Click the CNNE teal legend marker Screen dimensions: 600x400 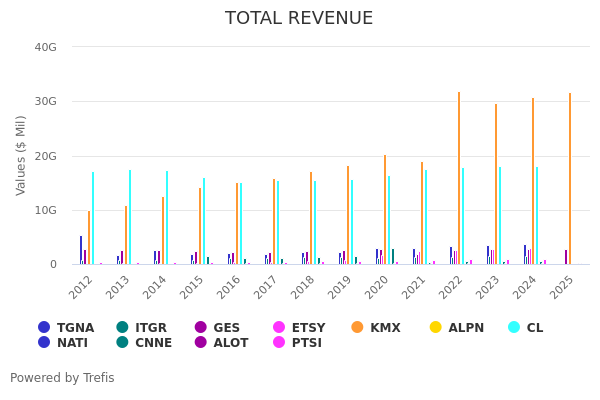click(x=122, y=343)
